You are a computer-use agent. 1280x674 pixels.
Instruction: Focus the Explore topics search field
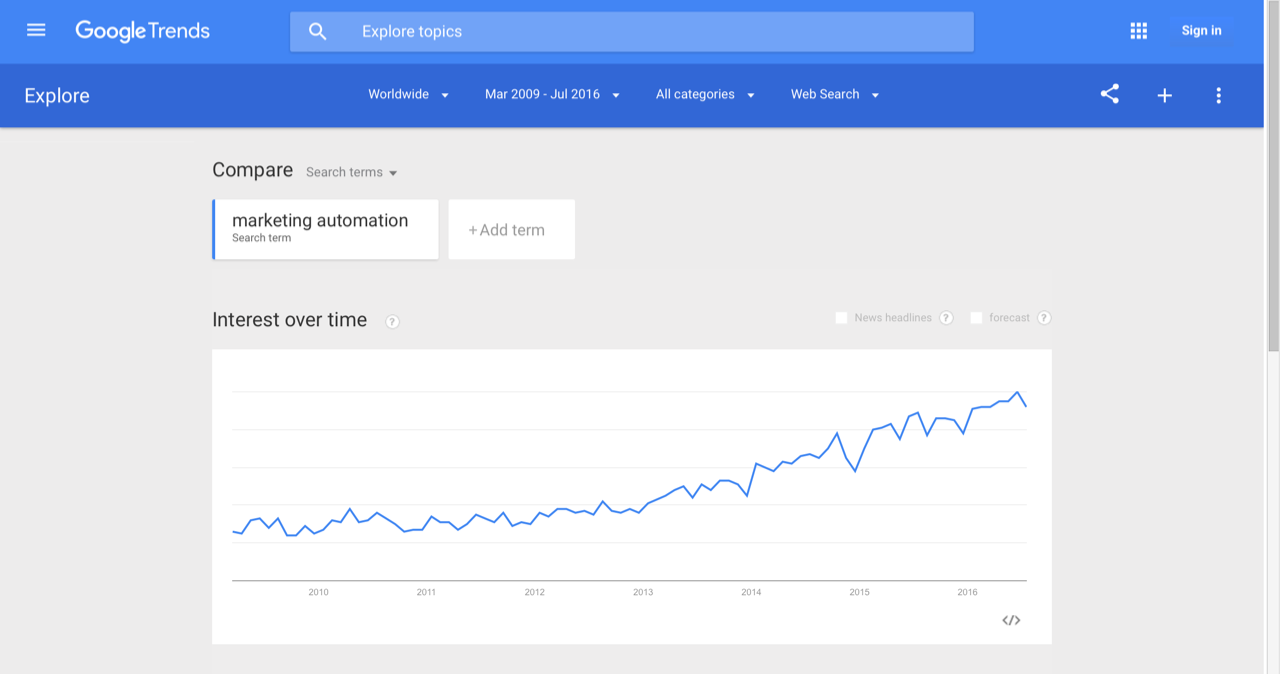coord(632,32)
